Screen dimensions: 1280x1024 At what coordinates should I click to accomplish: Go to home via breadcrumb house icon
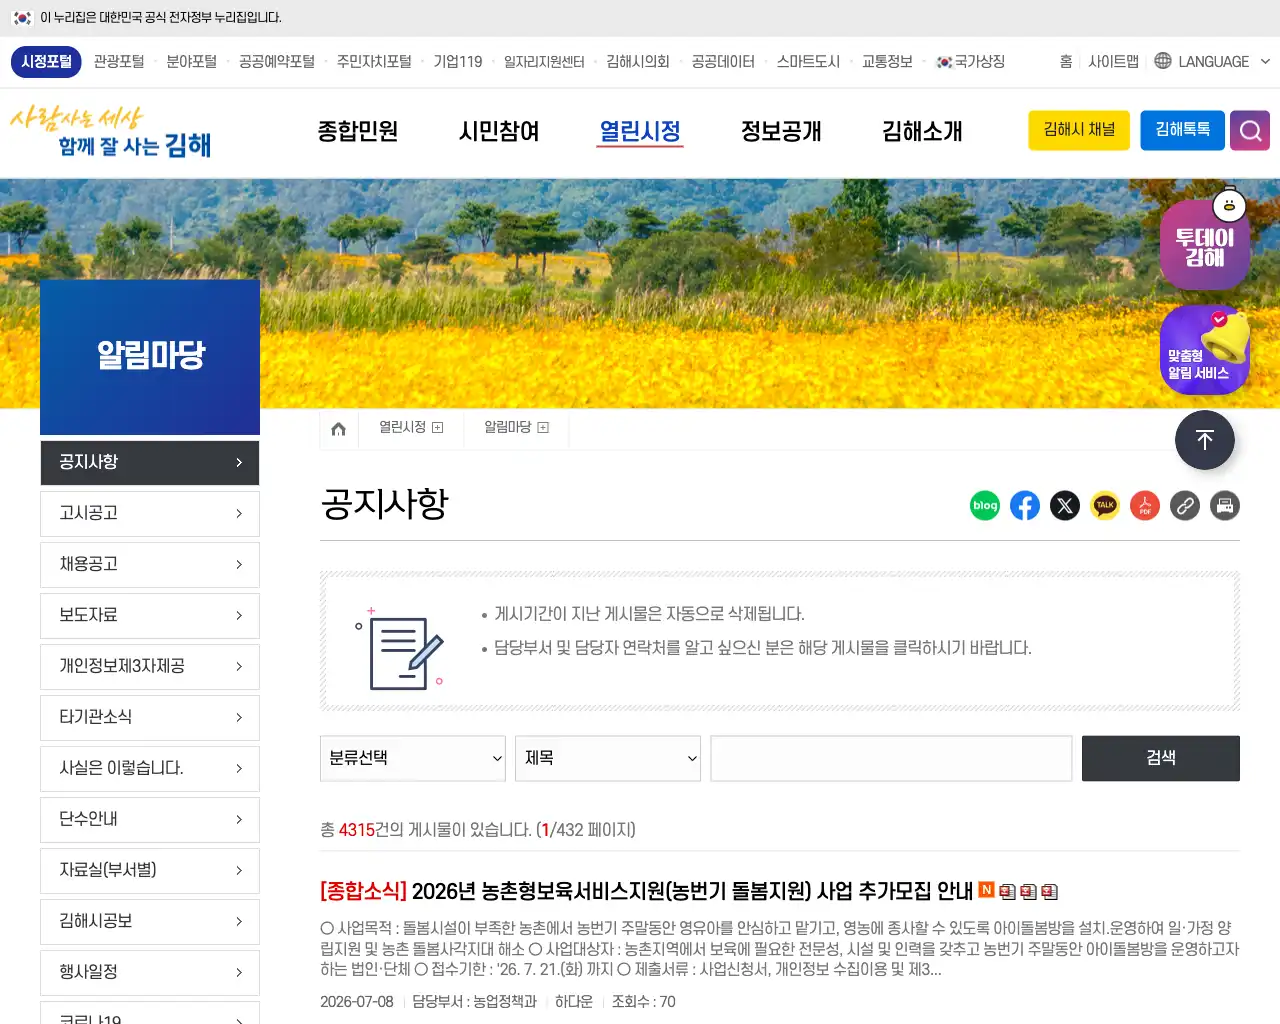(338, 429)
